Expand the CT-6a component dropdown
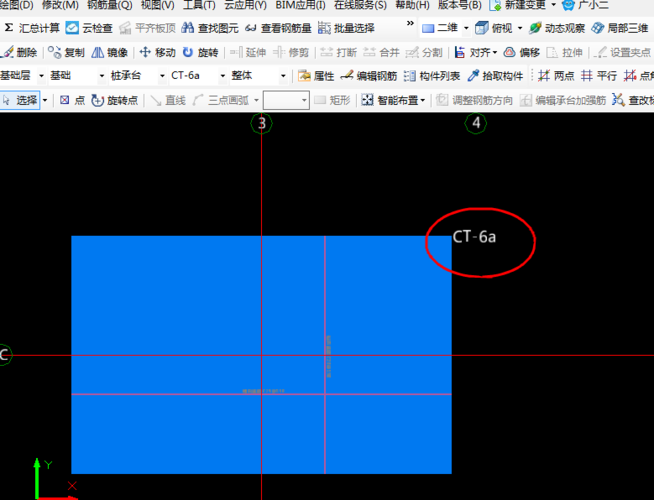Viewport: 654px width, 500px height. click(x=222, y=76)
